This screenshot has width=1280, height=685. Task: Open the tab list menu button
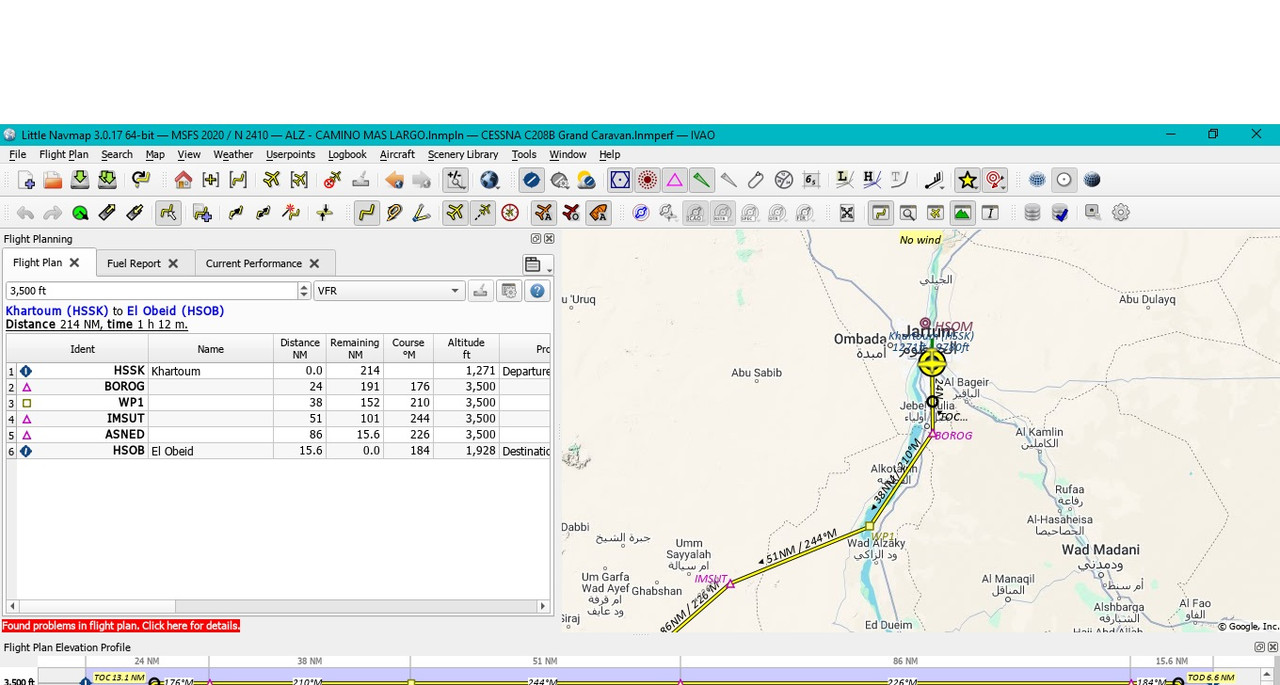(x=533, y=264)
